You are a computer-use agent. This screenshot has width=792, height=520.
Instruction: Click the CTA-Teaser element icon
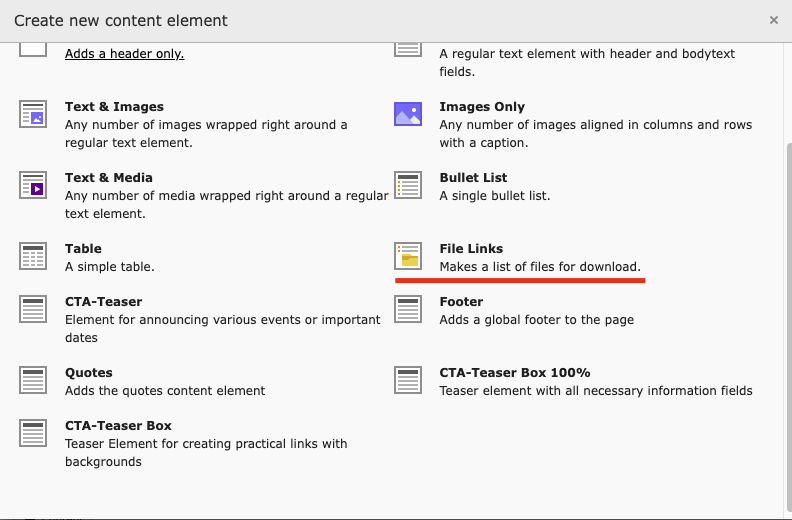33,309
